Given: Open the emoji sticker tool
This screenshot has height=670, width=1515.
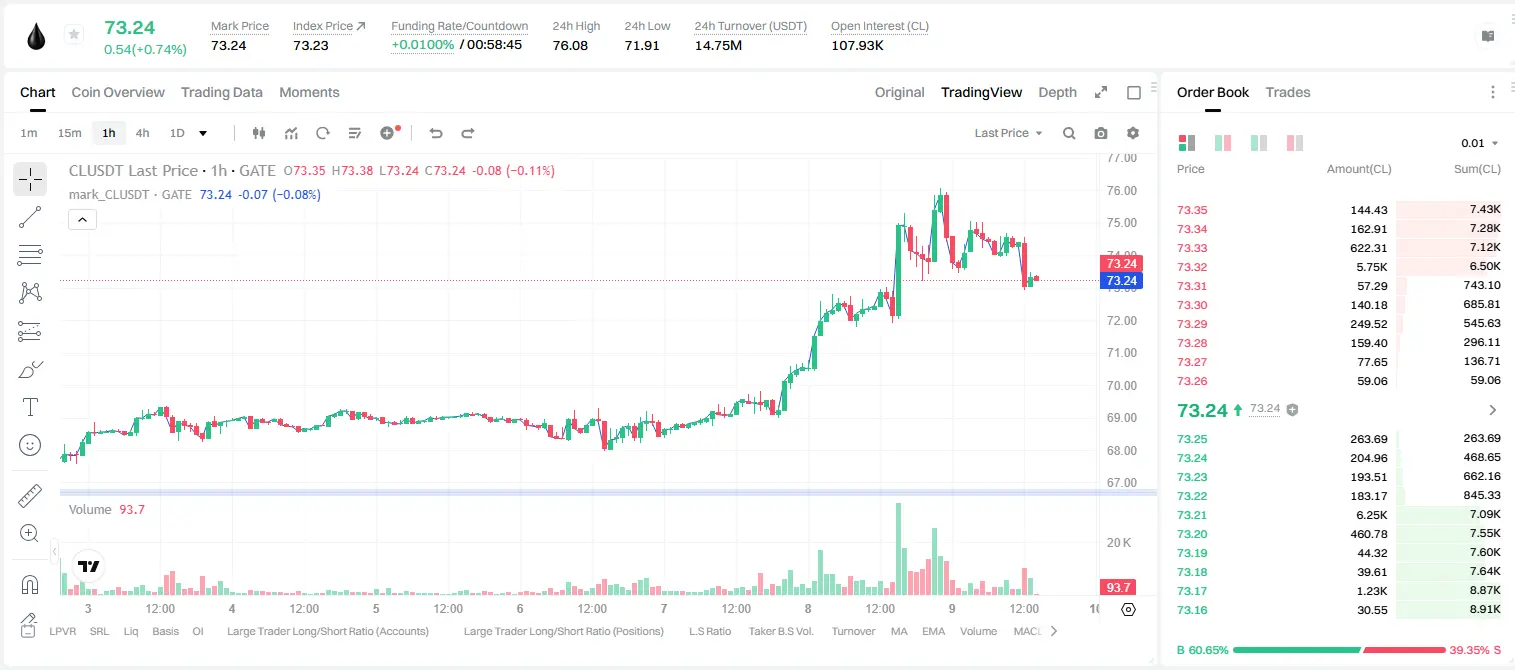Looking at the screenshot, I should click(30, 445).
